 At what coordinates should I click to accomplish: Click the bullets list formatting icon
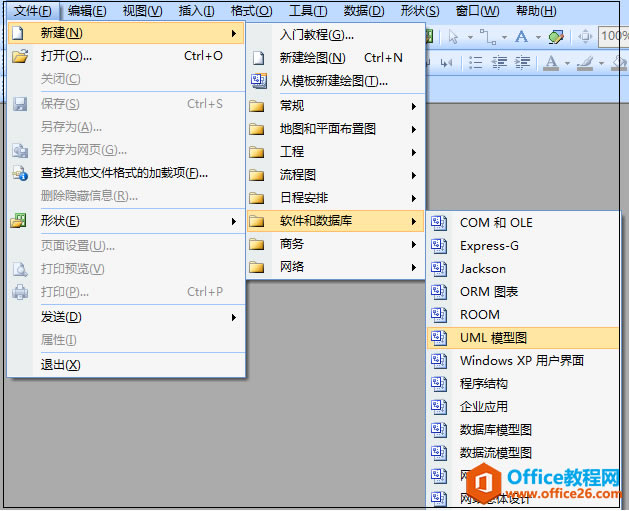[475, 63]
